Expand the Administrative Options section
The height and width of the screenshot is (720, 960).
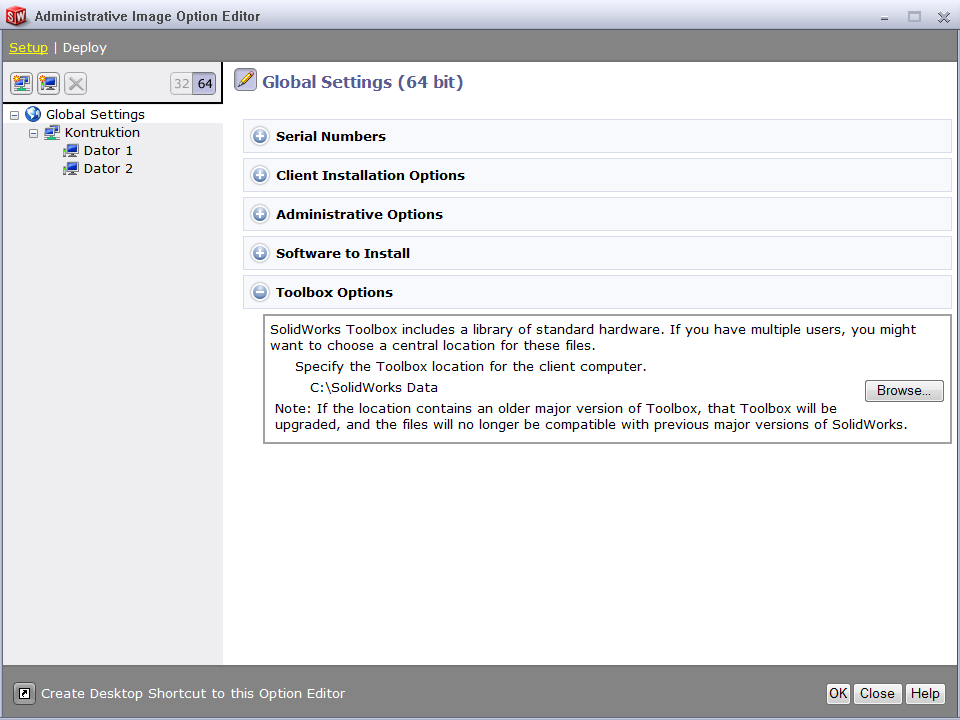[260, 214]
